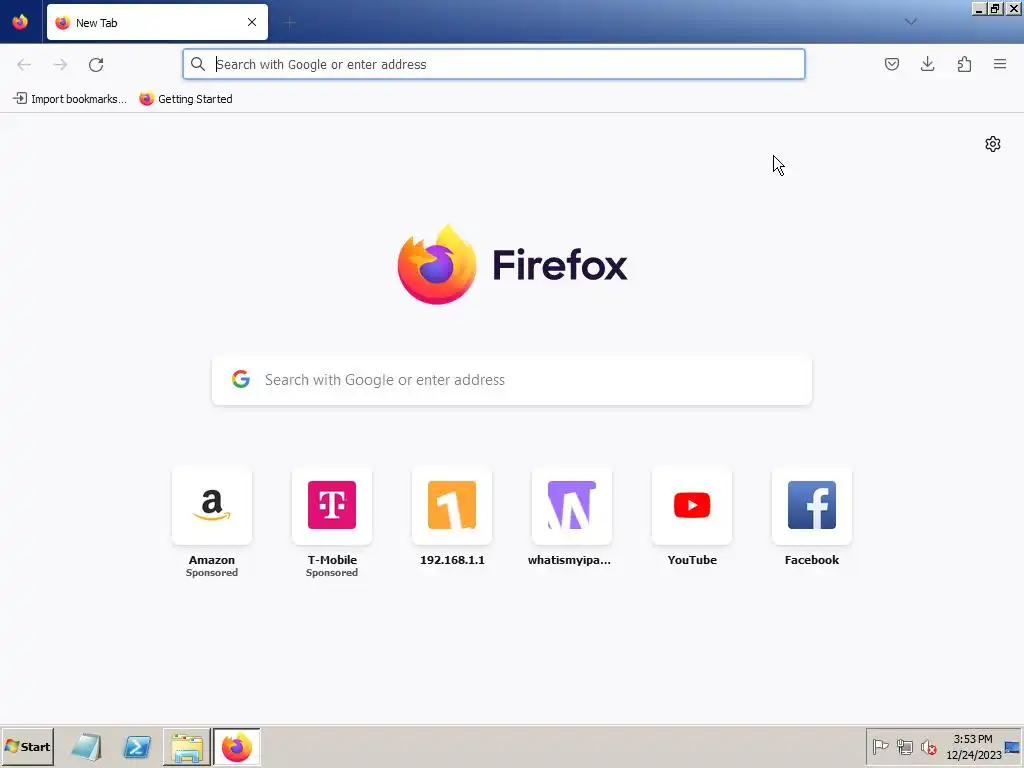Open Action Center flag tray icon
Screen dimensions: 1024x768
880,746
